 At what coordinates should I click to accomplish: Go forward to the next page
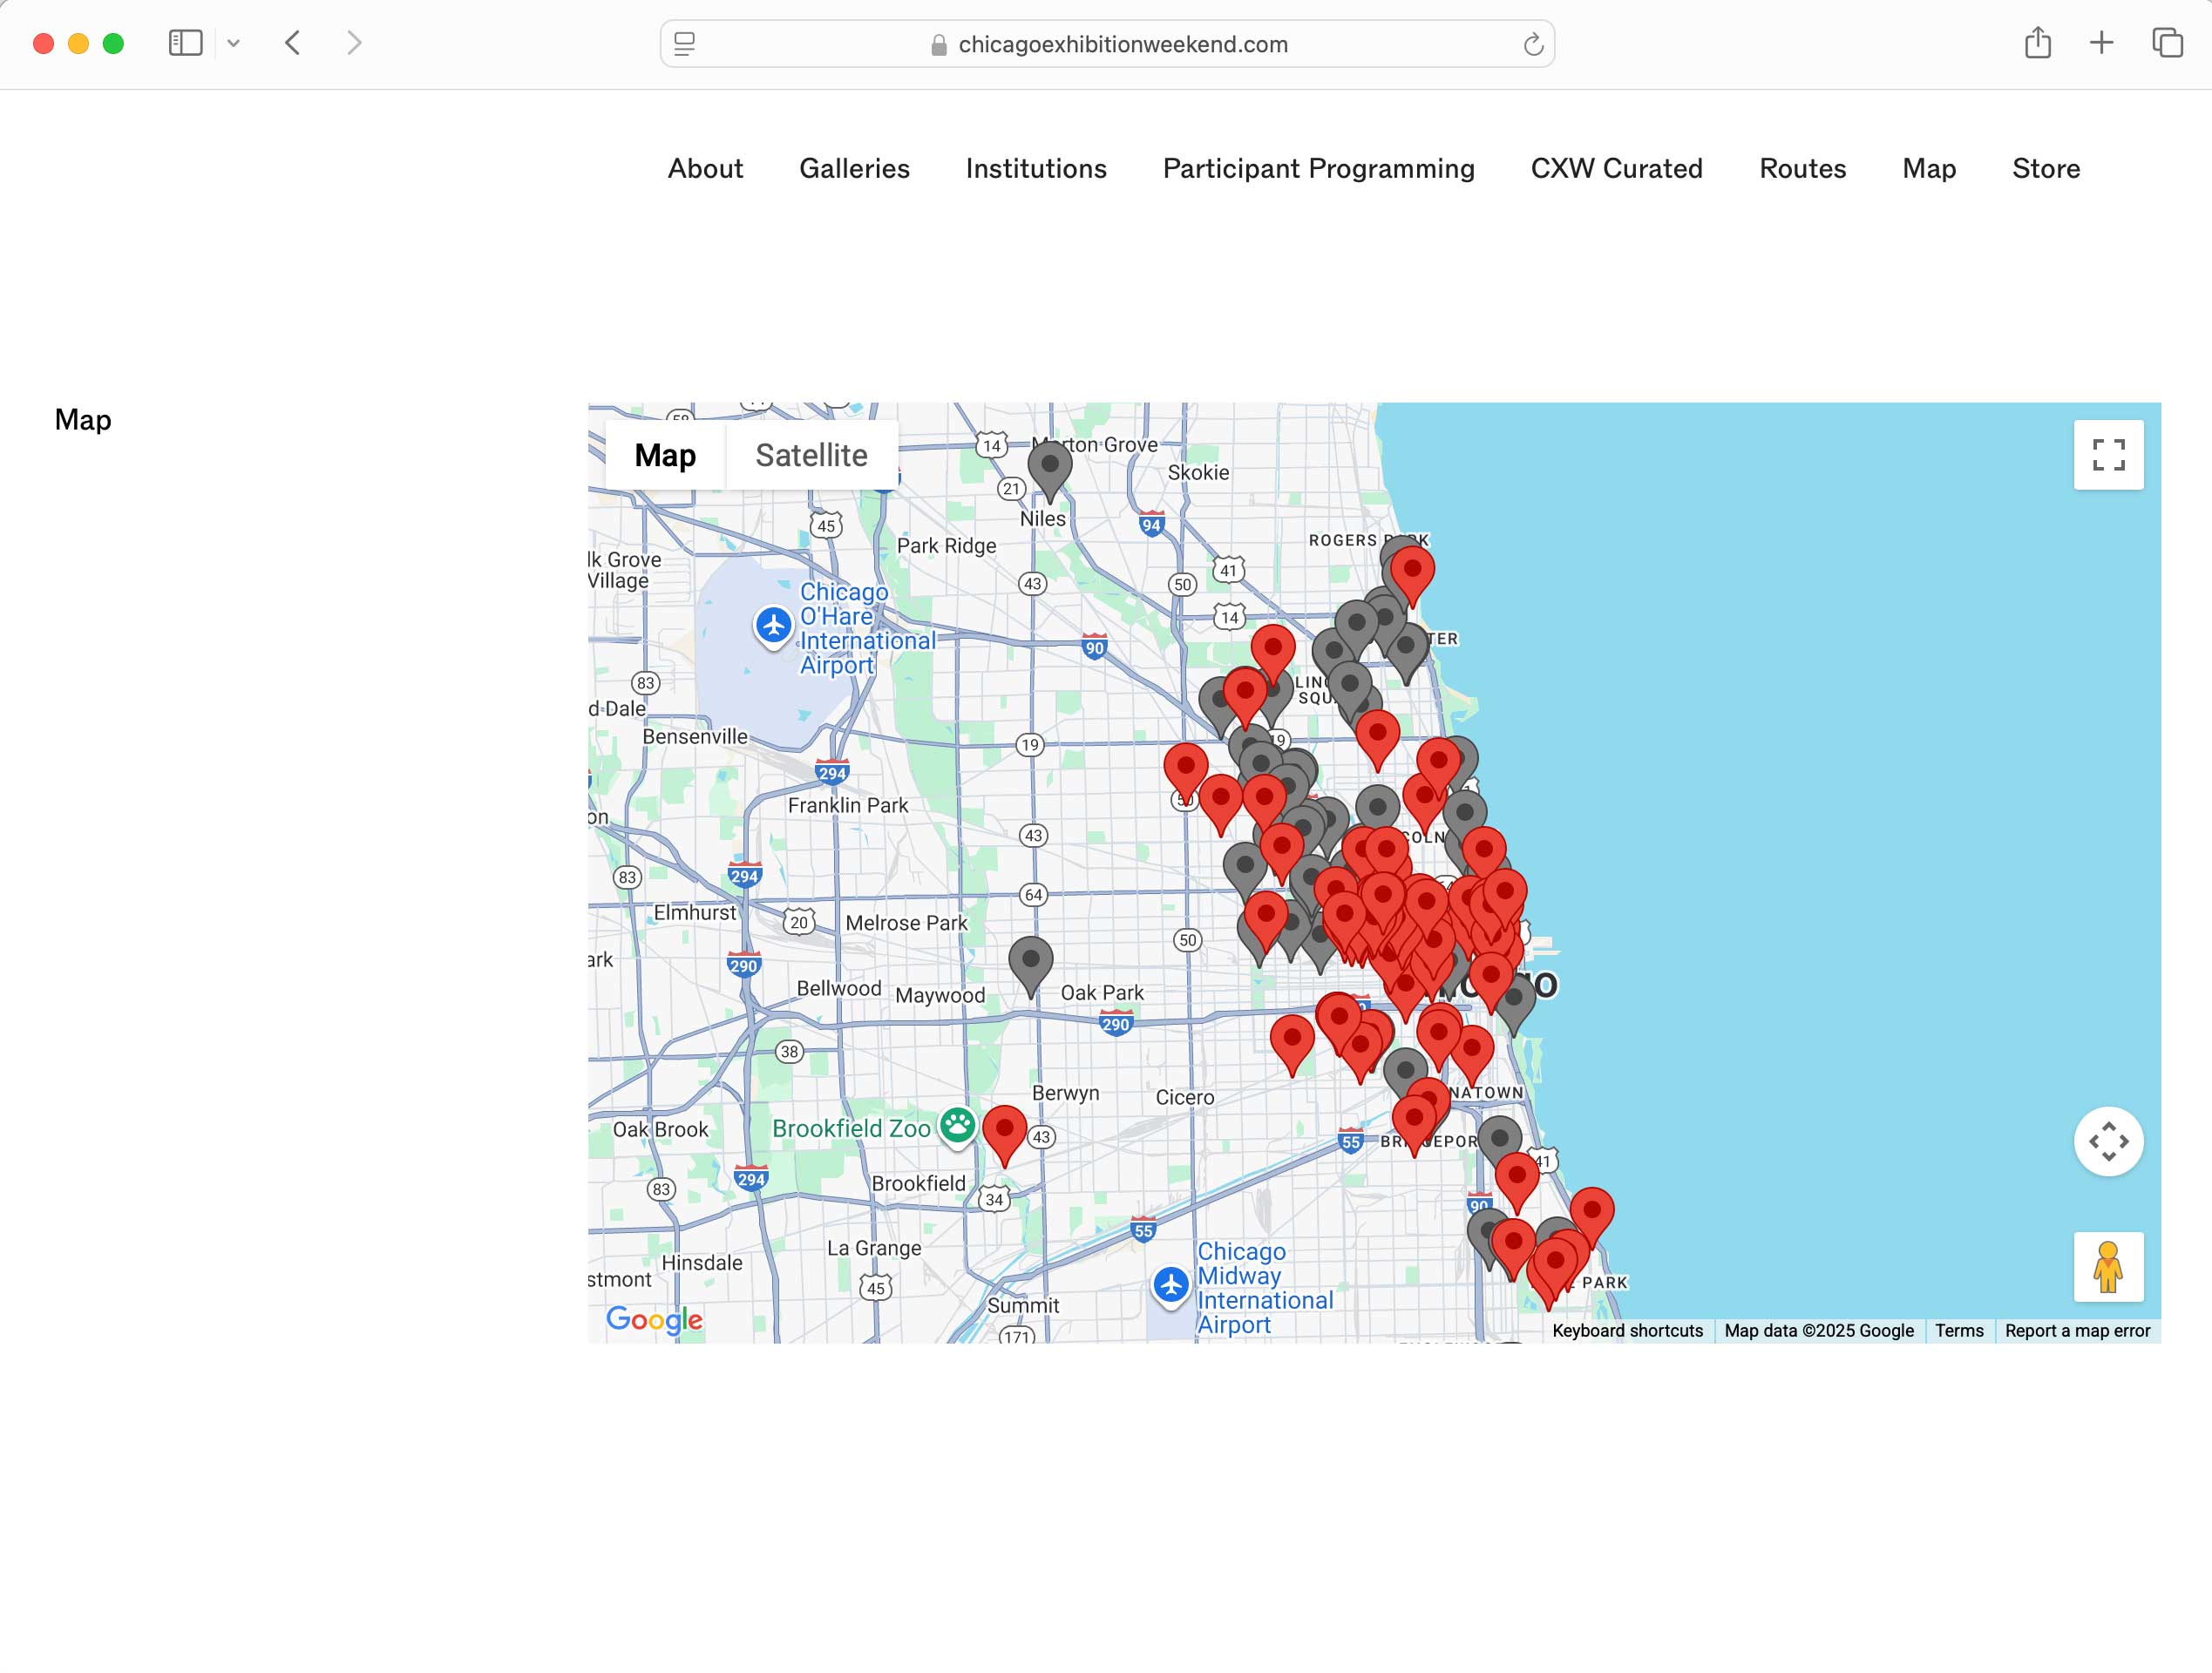(353, 43)
